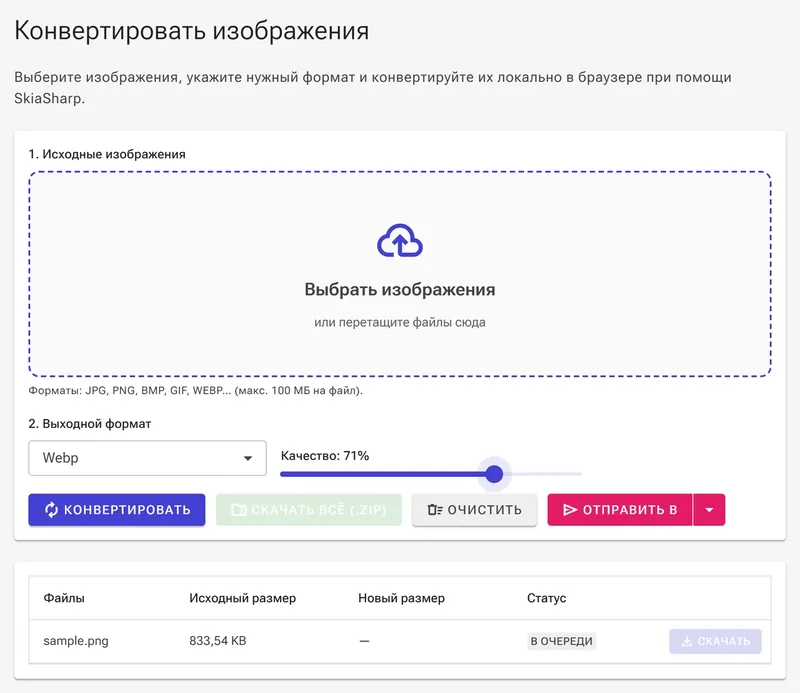Click the Конвертировать изображения page title
Image resolution: width=800 pixels, height=693 pixels.
tap(191, 31)
